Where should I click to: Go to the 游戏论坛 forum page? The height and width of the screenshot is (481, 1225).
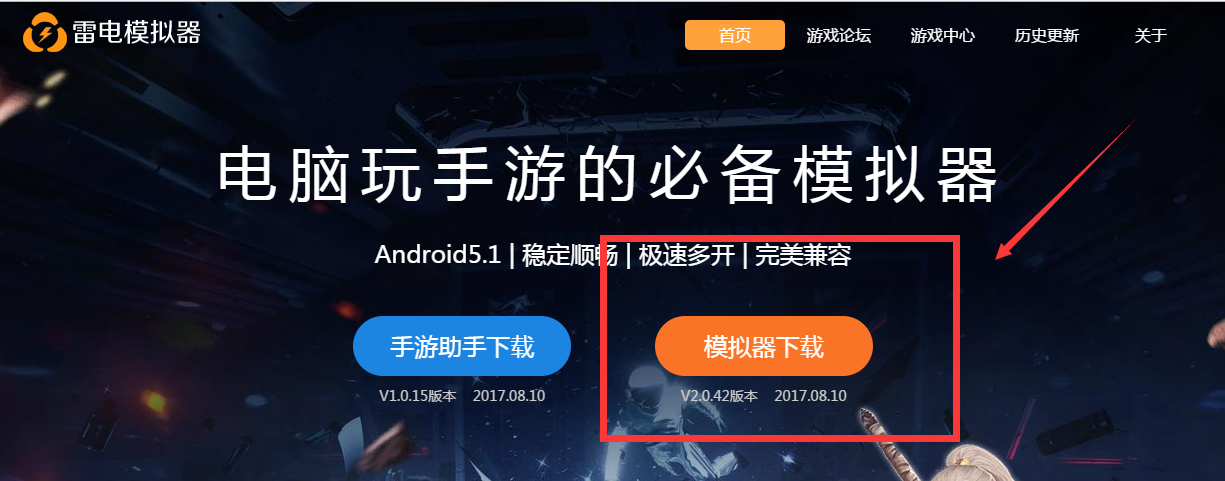(839, 35)
